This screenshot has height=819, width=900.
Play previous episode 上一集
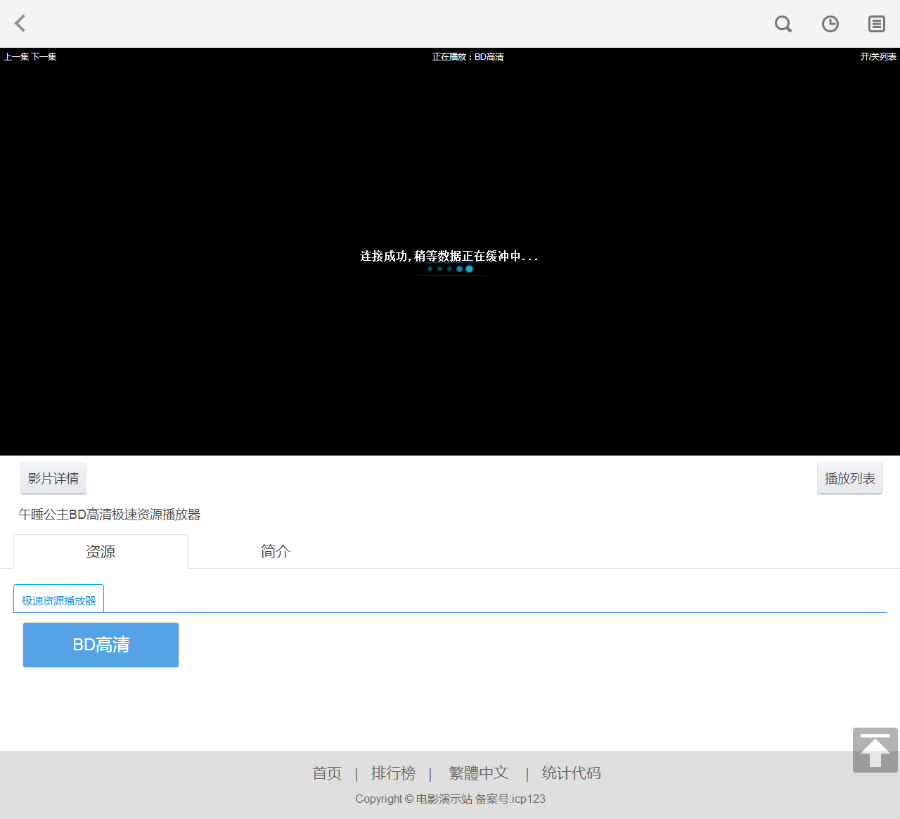click(16, 57)
